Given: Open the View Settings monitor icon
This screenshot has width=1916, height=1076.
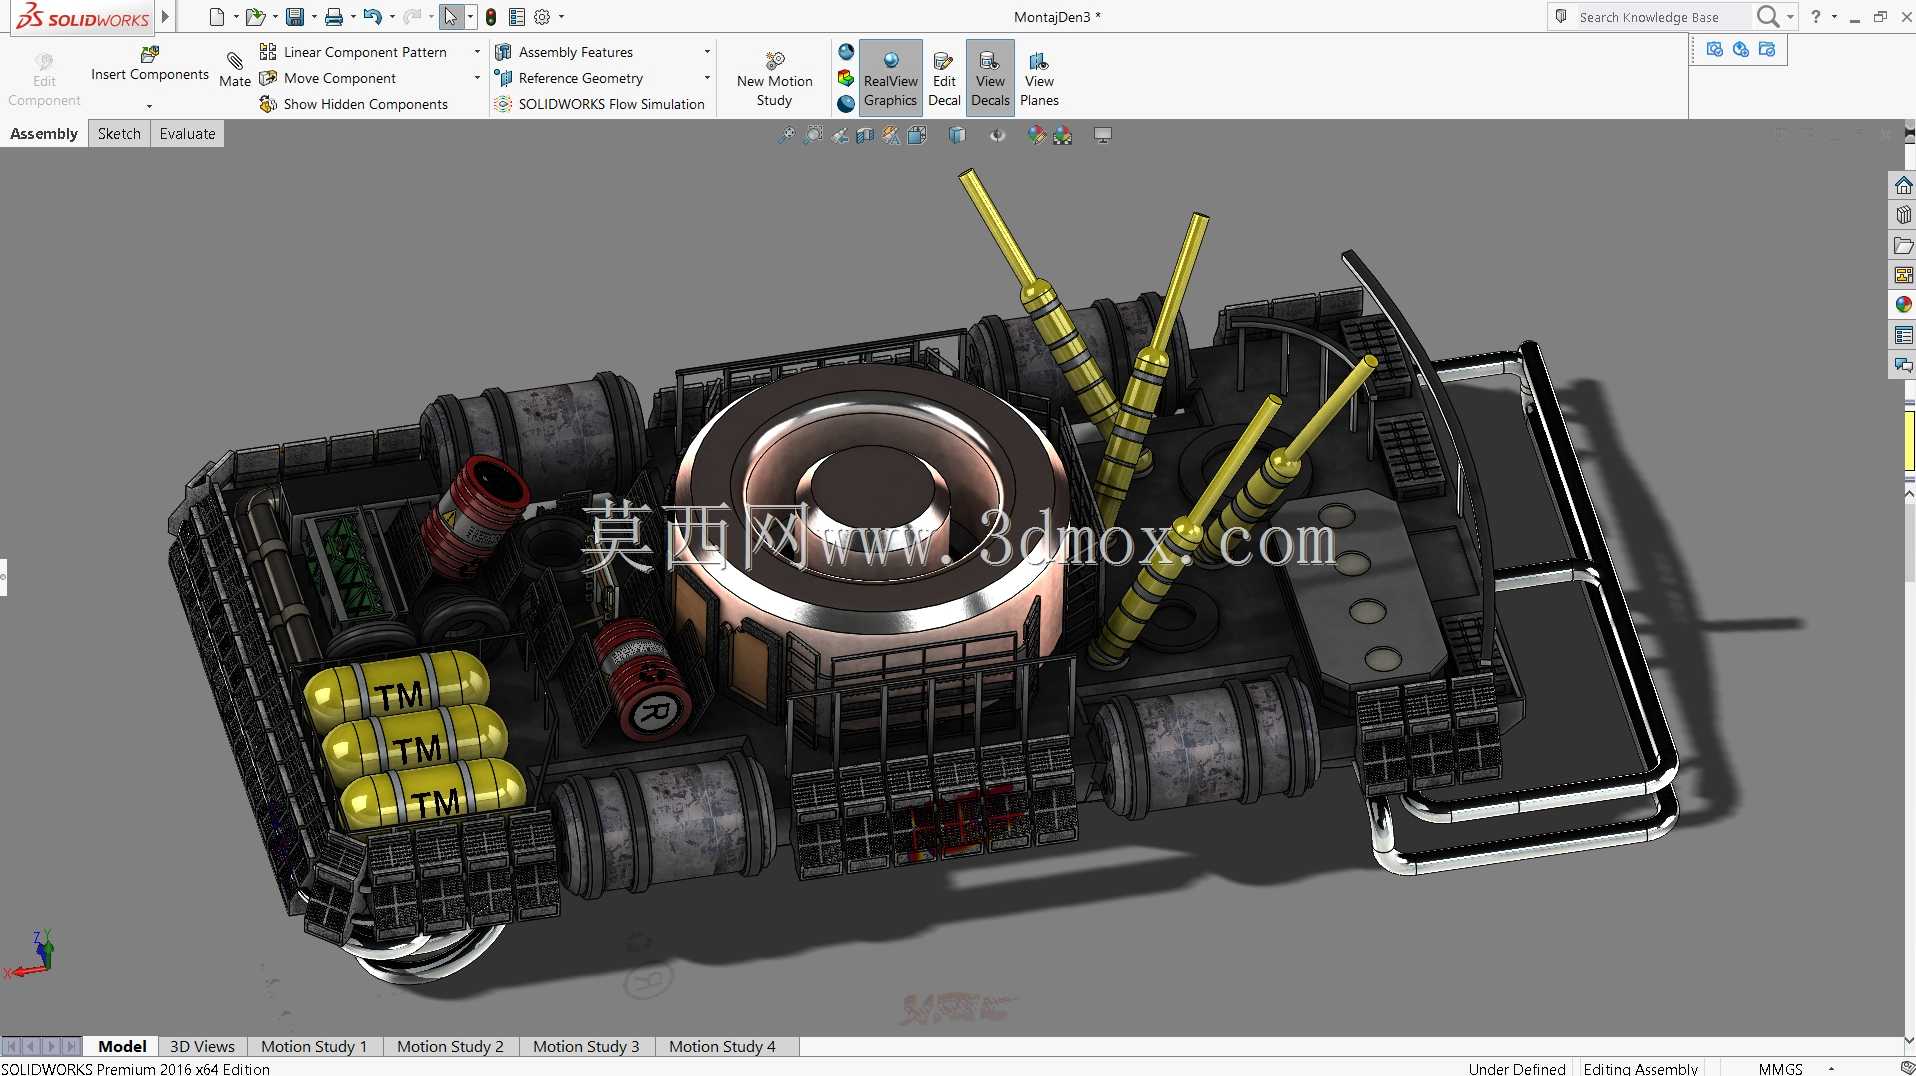Looking at the screenshot, I should pyautogui.click(x=1103, y=135).
